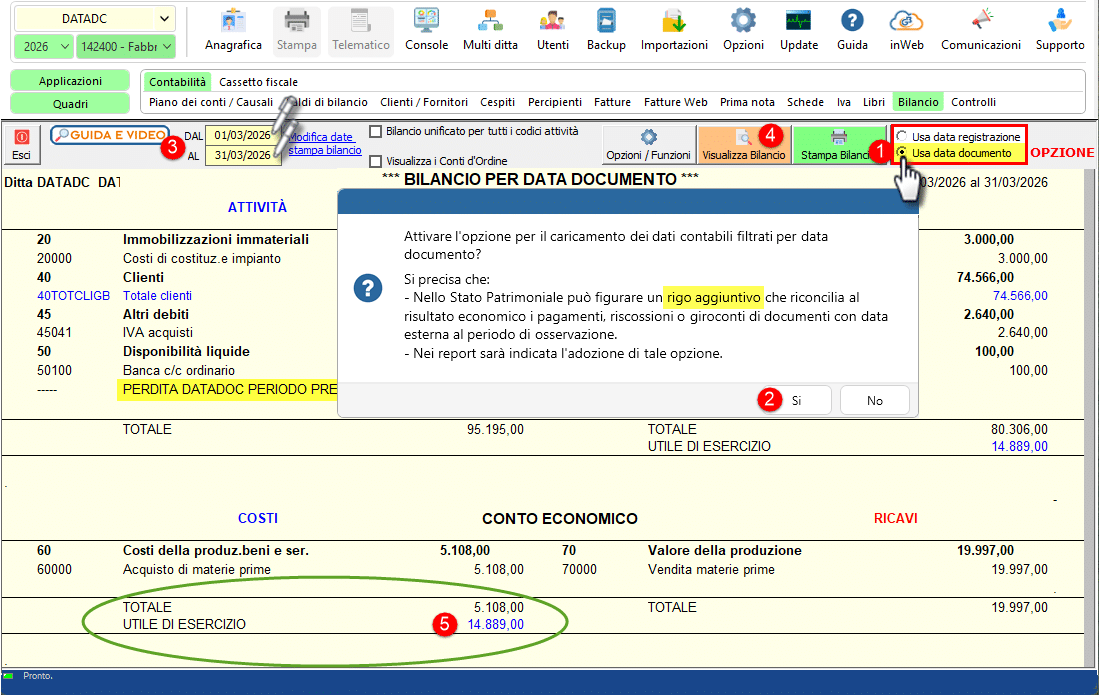Viewport: 1101px width, 695px height.
Task: Enable Bilancio unificato per tutti i codici attività
Action: [x=376, y=131]
